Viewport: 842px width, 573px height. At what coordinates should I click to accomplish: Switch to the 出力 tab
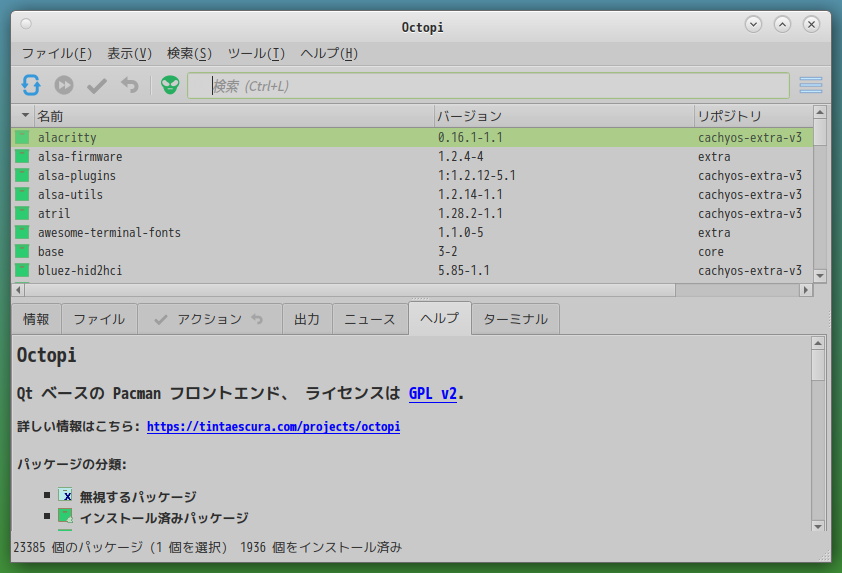click(307, 319)
